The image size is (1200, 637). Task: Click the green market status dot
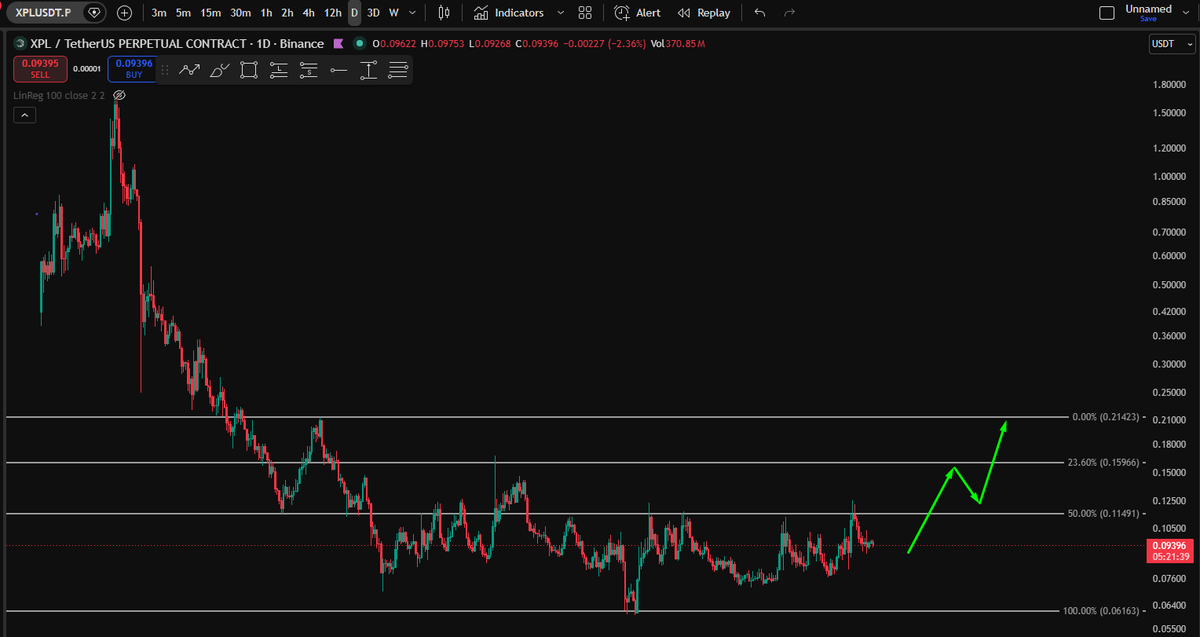[359, 44]
